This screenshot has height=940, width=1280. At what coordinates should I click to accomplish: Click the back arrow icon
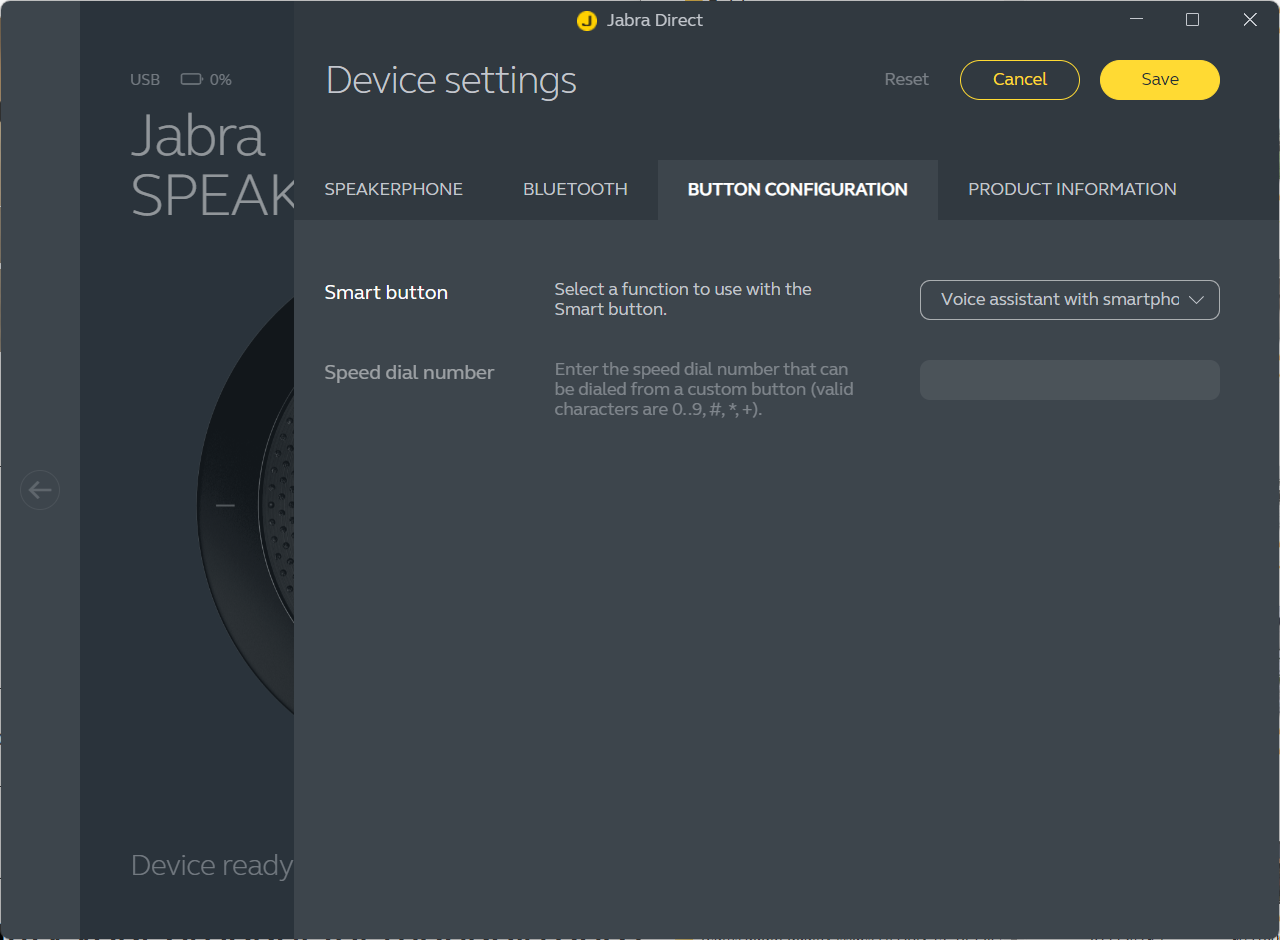pyautogui.click(x=40, y=490)
